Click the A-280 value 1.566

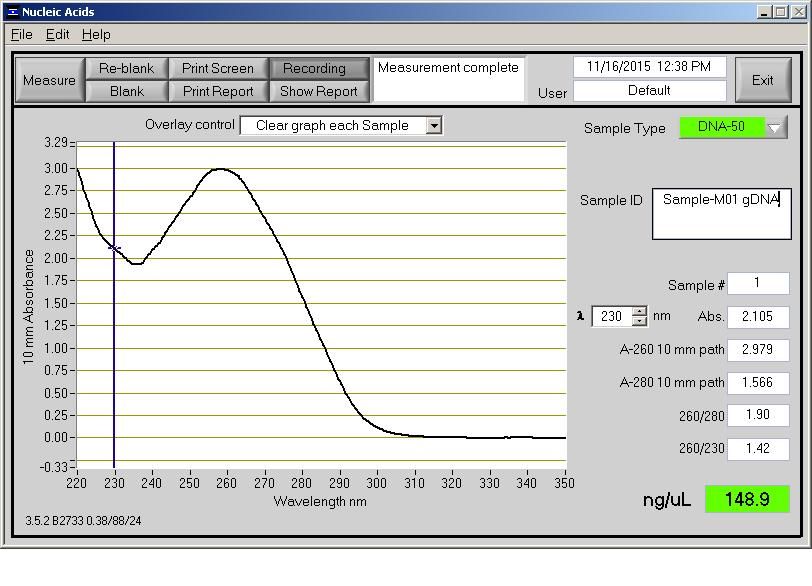point(758,383)
